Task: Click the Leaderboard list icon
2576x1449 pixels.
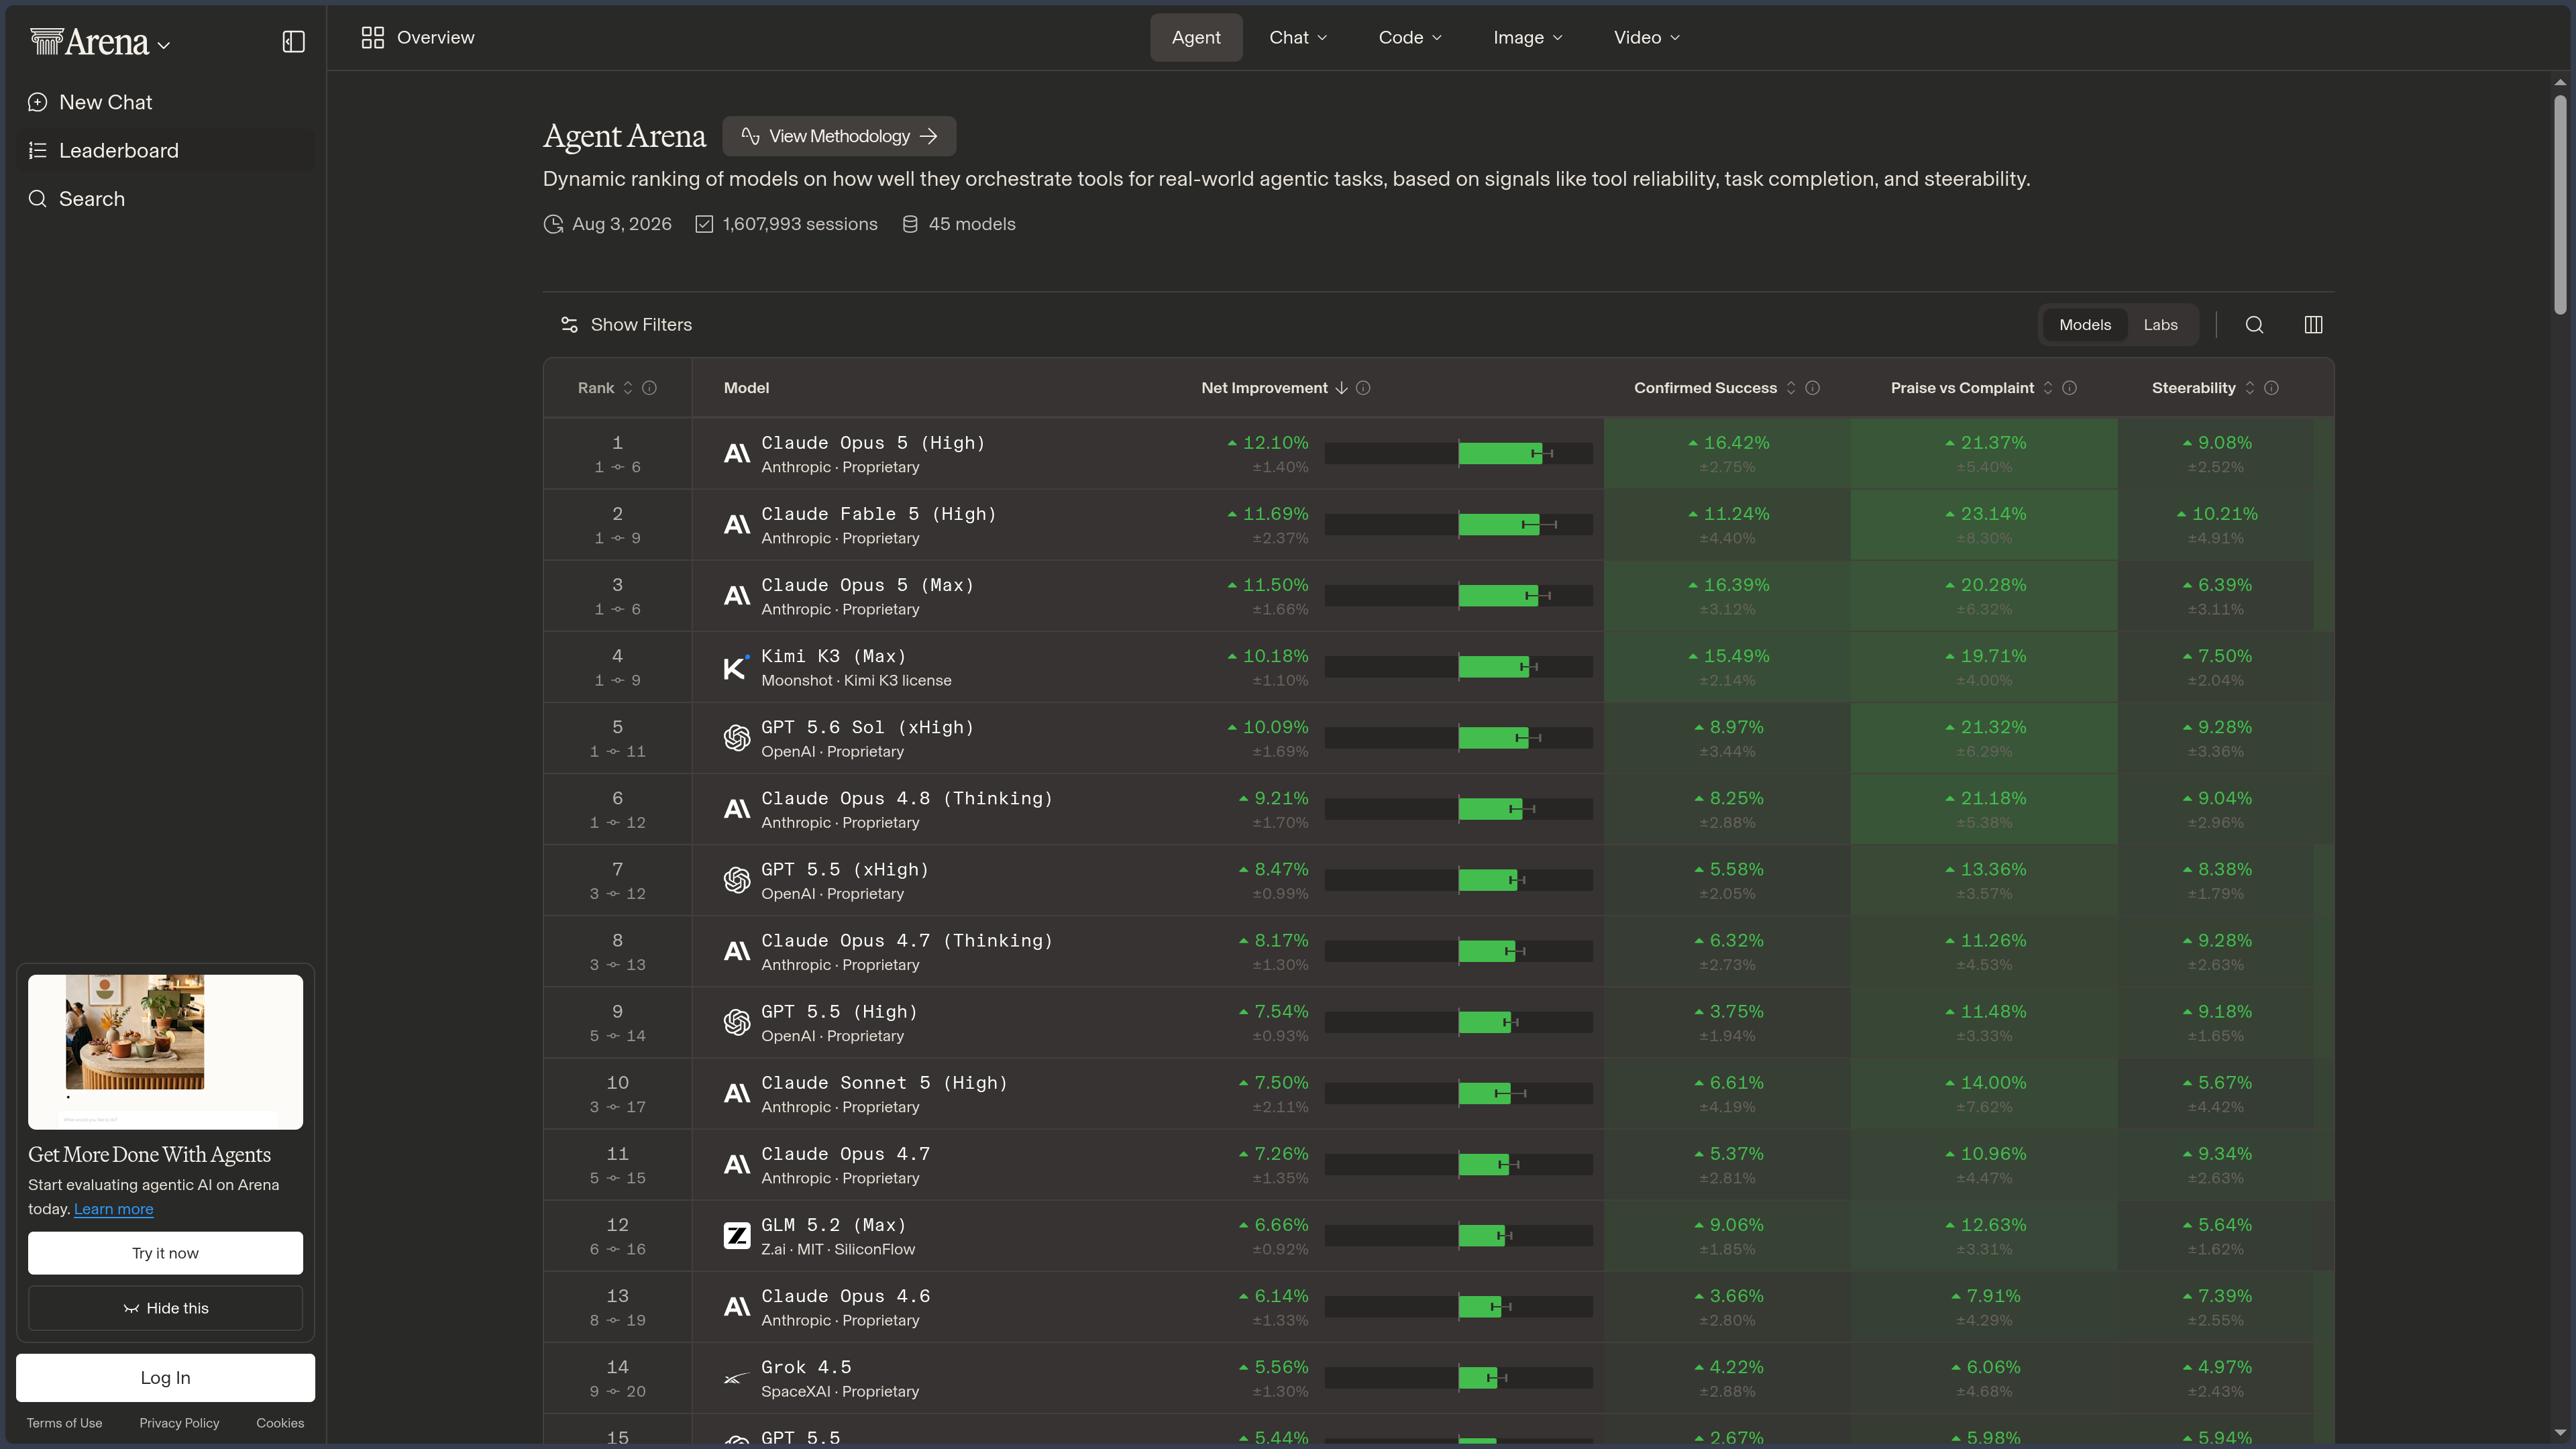Action: click(x=38, y=151)
